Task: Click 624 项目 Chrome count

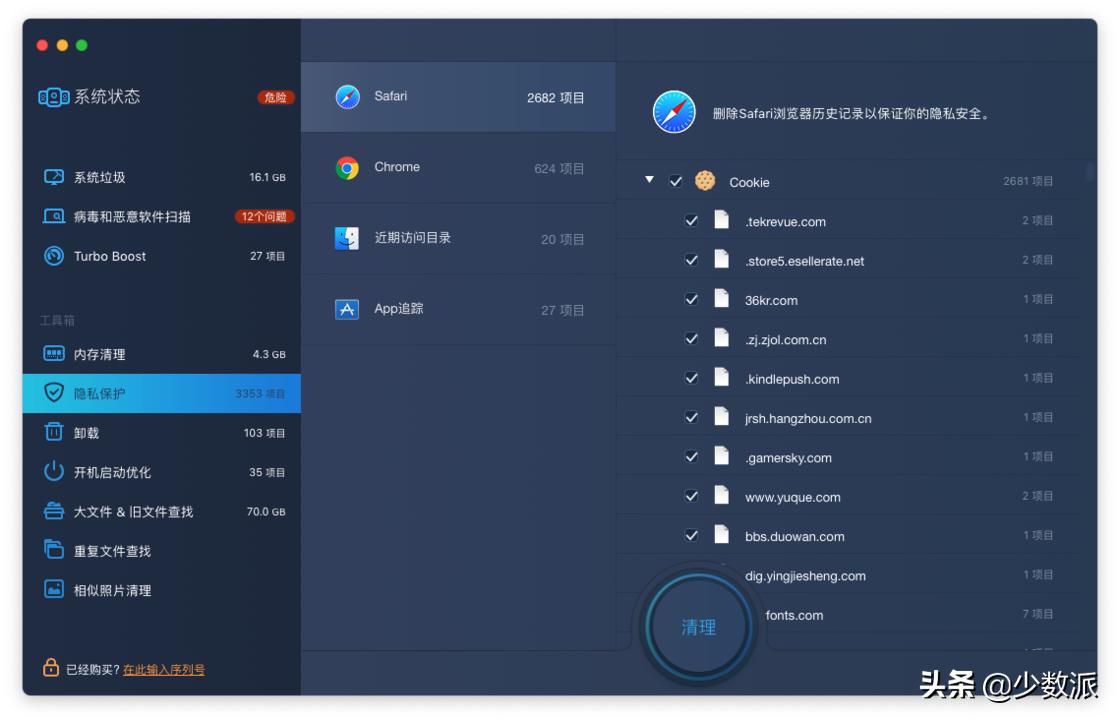Action: [x=559, y=169]
